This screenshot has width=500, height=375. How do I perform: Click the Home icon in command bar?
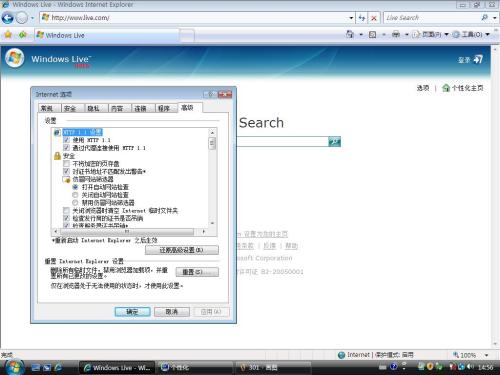click(350, 34)
